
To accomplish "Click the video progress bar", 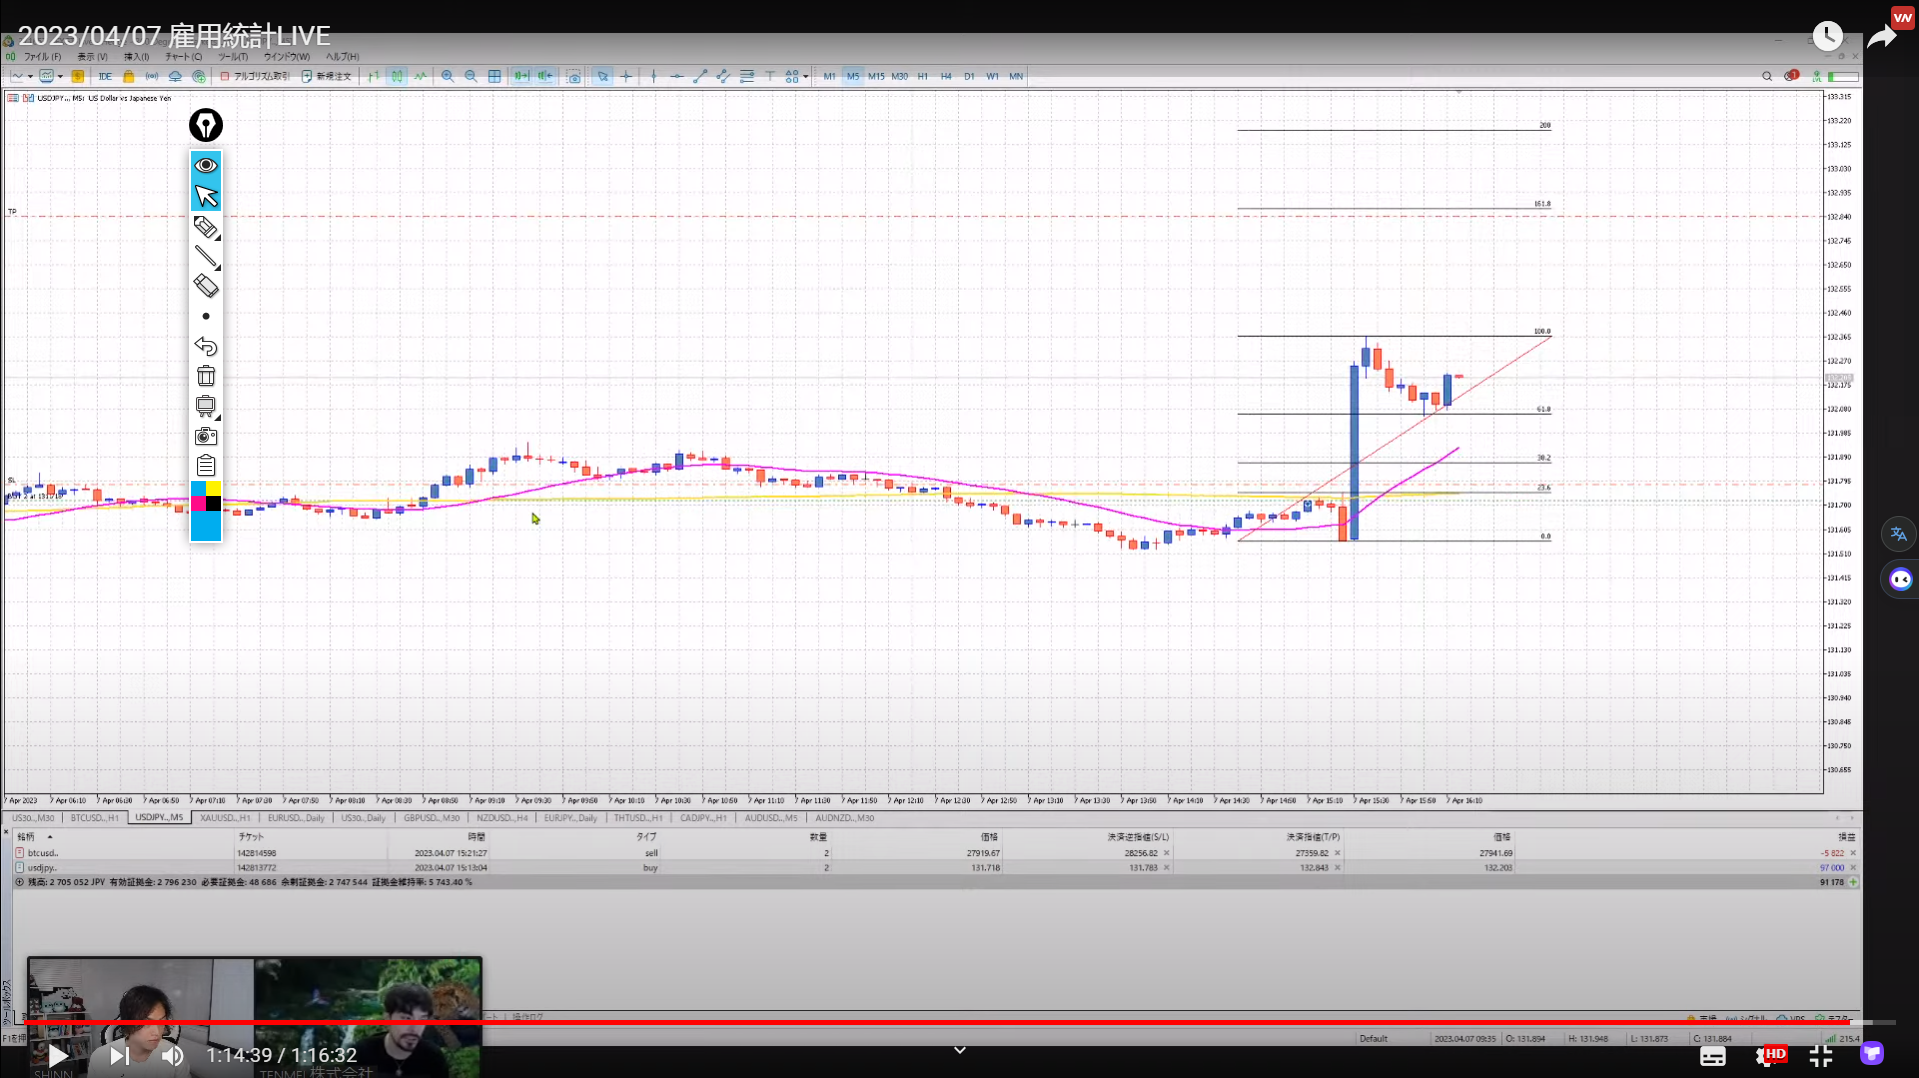I will point(959,1022).
